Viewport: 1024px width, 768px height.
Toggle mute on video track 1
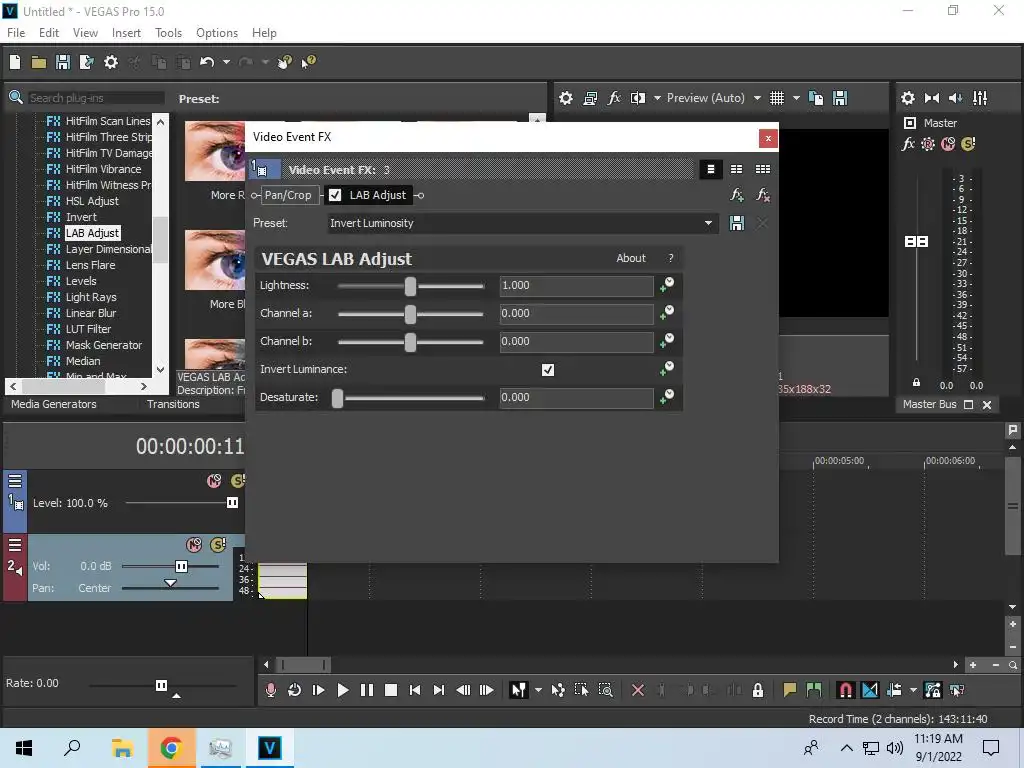click(x=214, y=481)
